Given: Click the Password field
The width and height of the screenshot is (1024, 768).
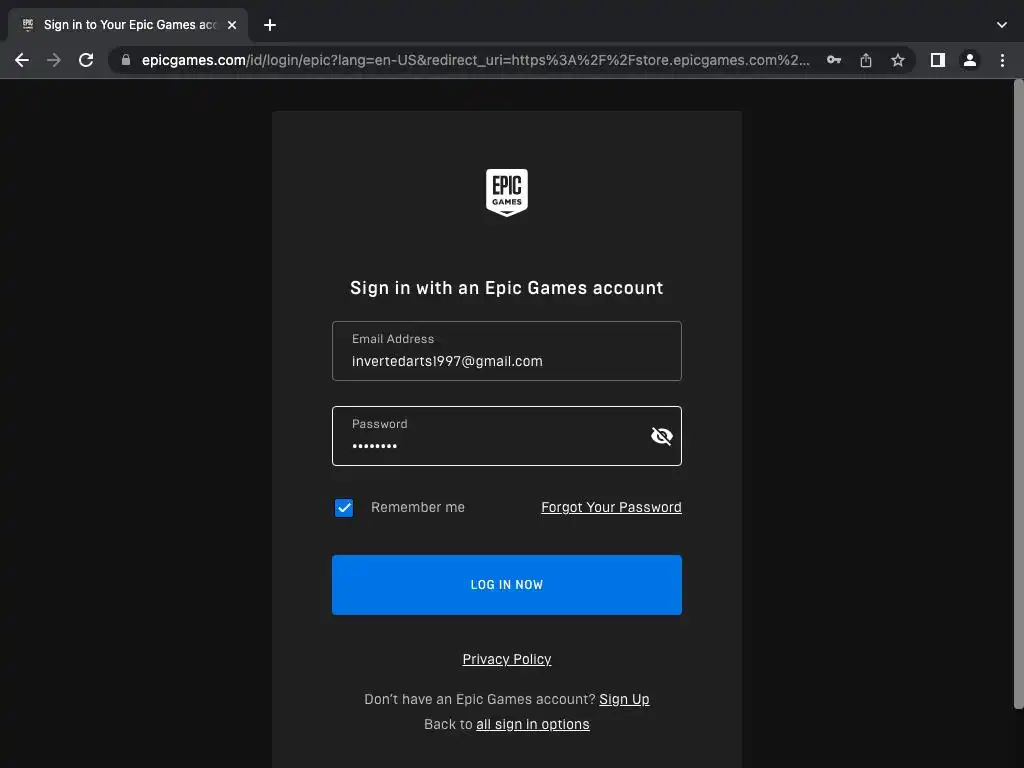Looking at the screenshot, I should [x=507, y=436].
